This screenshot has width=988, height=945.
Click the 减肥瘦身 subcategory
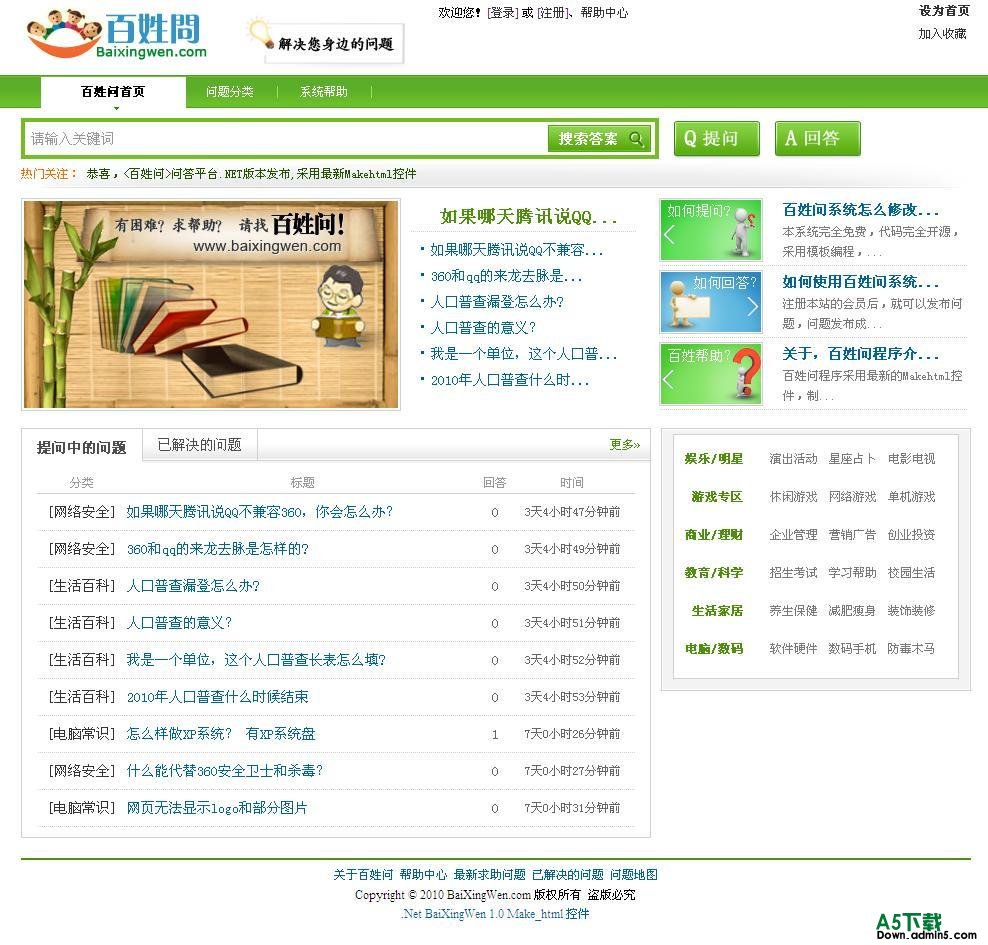(x=853, y=610)
